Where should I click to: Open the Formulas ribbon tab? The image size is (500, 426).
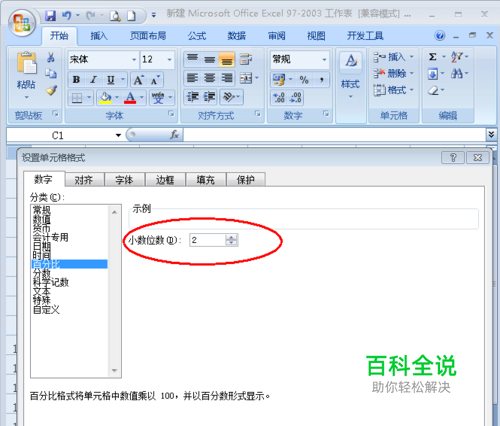(x=197, y=36)
